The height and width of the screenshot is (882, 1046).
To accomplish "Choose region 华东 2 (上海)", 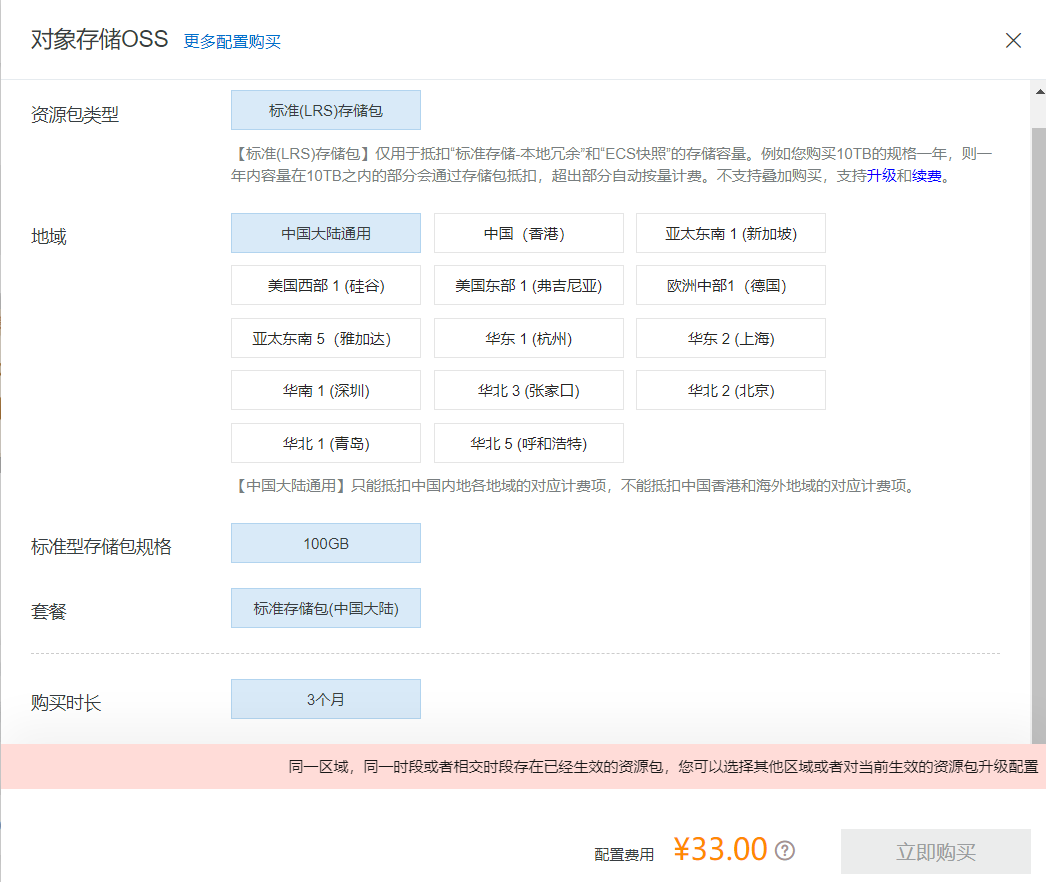I will [x=730, y=338].
